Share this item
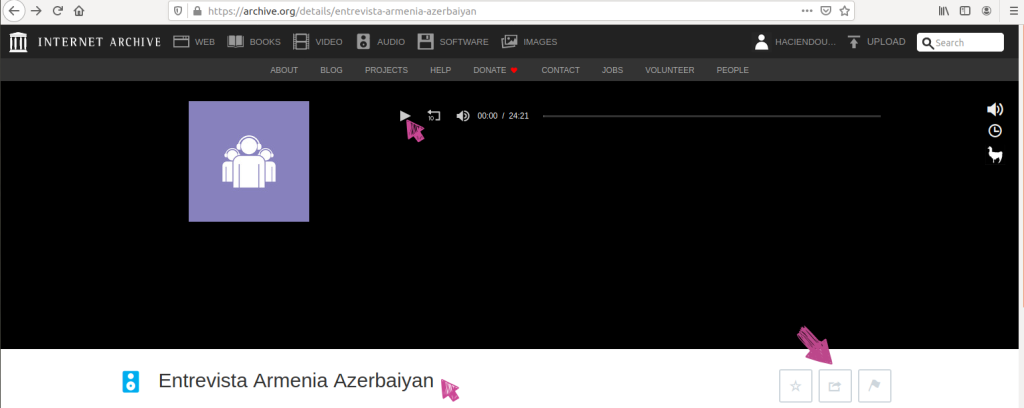This screenshot has width=1024, height=408. pyautogui.click(x=835, y=386)
